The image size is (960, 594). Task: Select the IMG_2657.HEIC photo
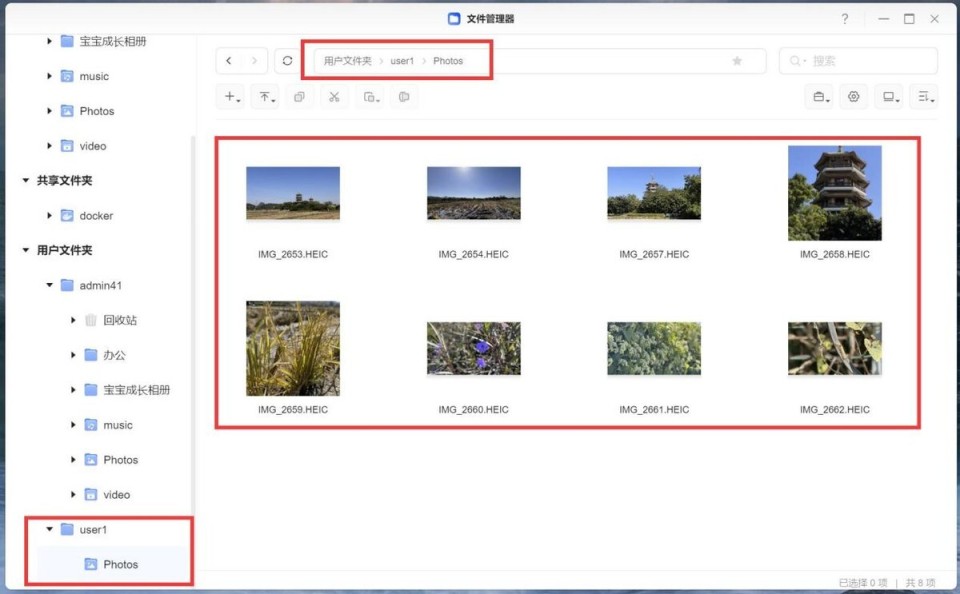point(654,193)
